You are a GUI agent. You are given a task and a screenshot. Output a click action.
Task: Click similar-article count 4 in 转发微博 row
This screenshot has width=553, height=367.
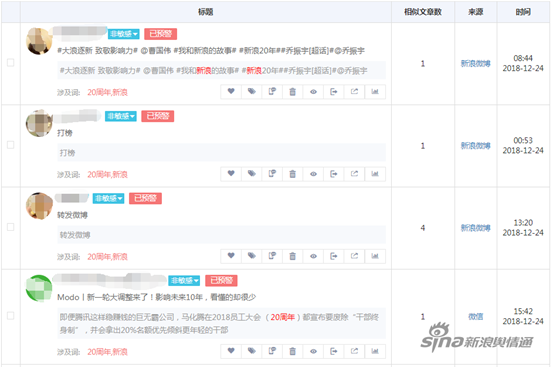(x=423, y=228)
